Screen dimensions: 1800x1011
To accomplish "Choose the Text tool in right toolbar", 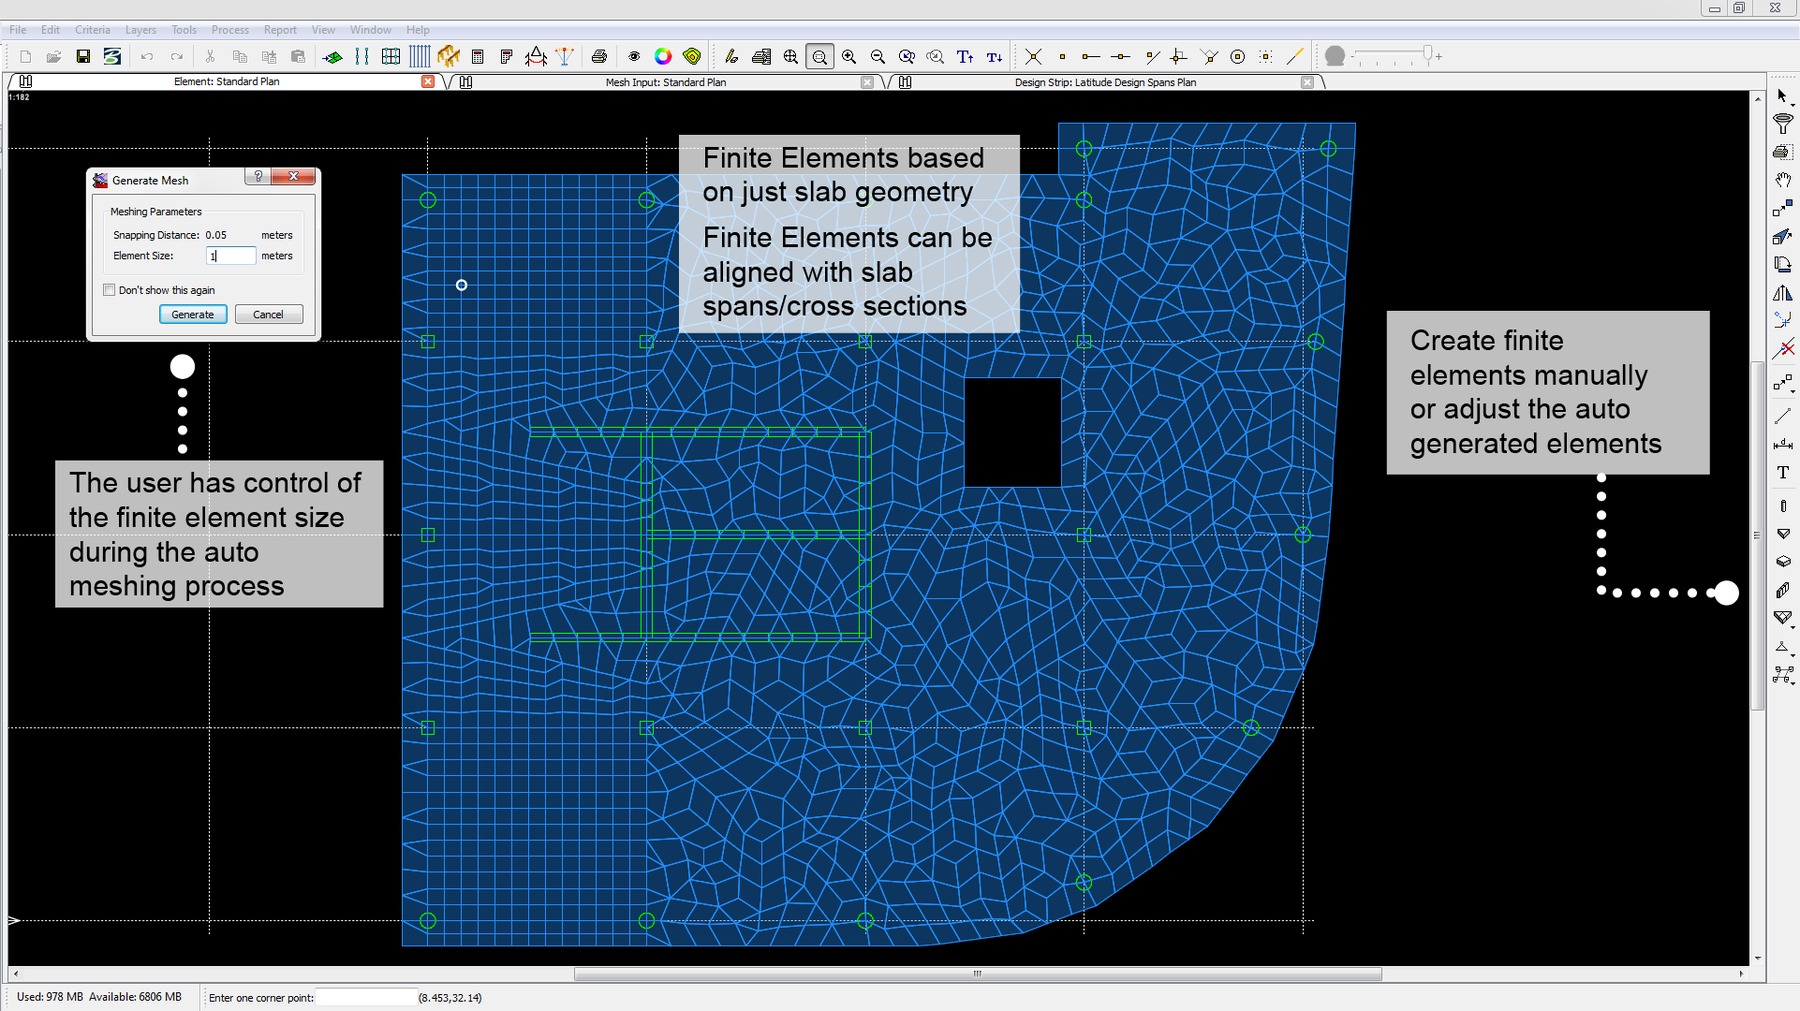I will pyautogui.click(x=1782, y=472).
